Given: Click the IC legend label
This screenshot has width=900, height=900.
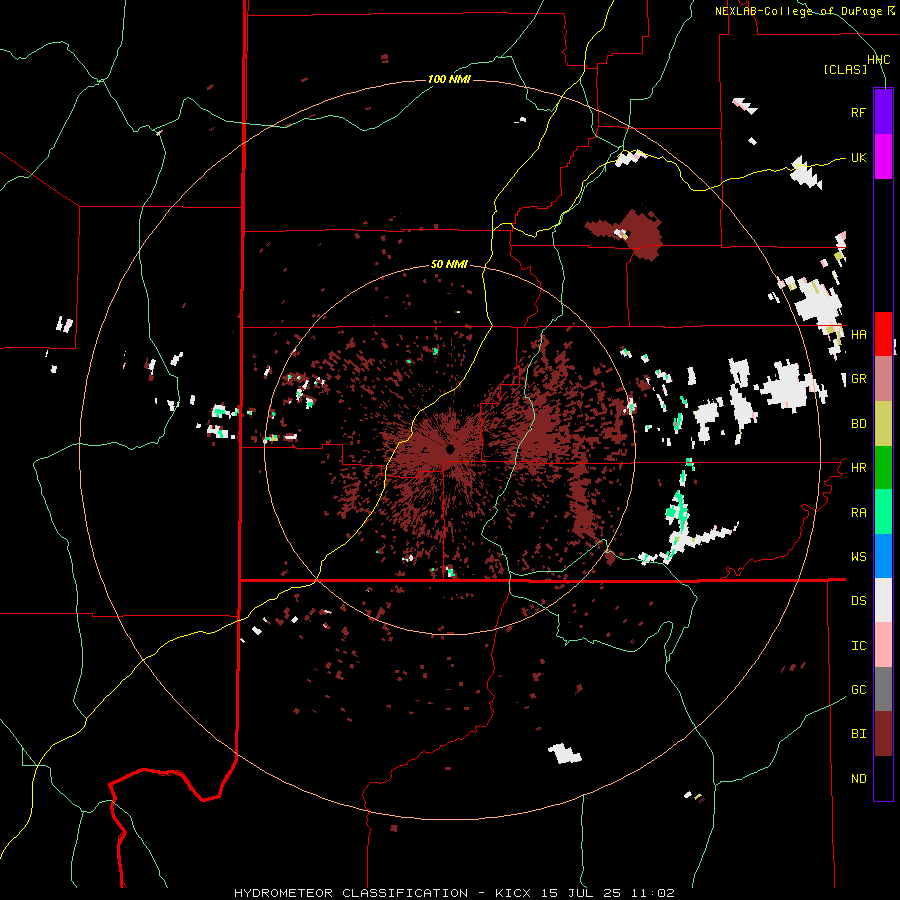Looking at the screenshot, I should pos(858,646).
